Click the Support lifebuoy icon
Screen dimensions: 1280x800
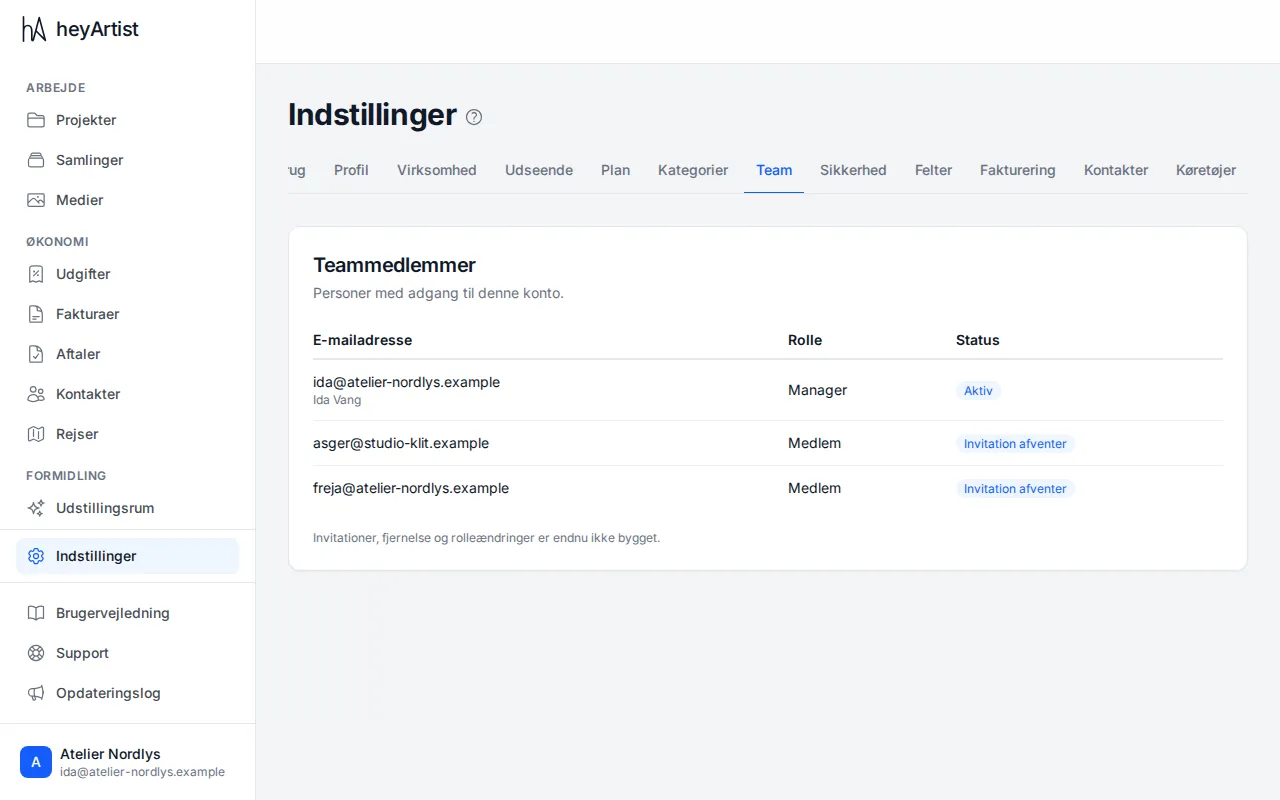coord(36,653)
